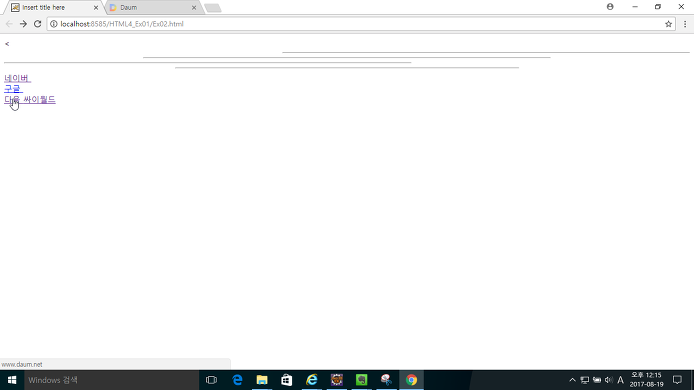694x390 pixels.
Task: Open the Windows Start menu
Action: (12, 380)
